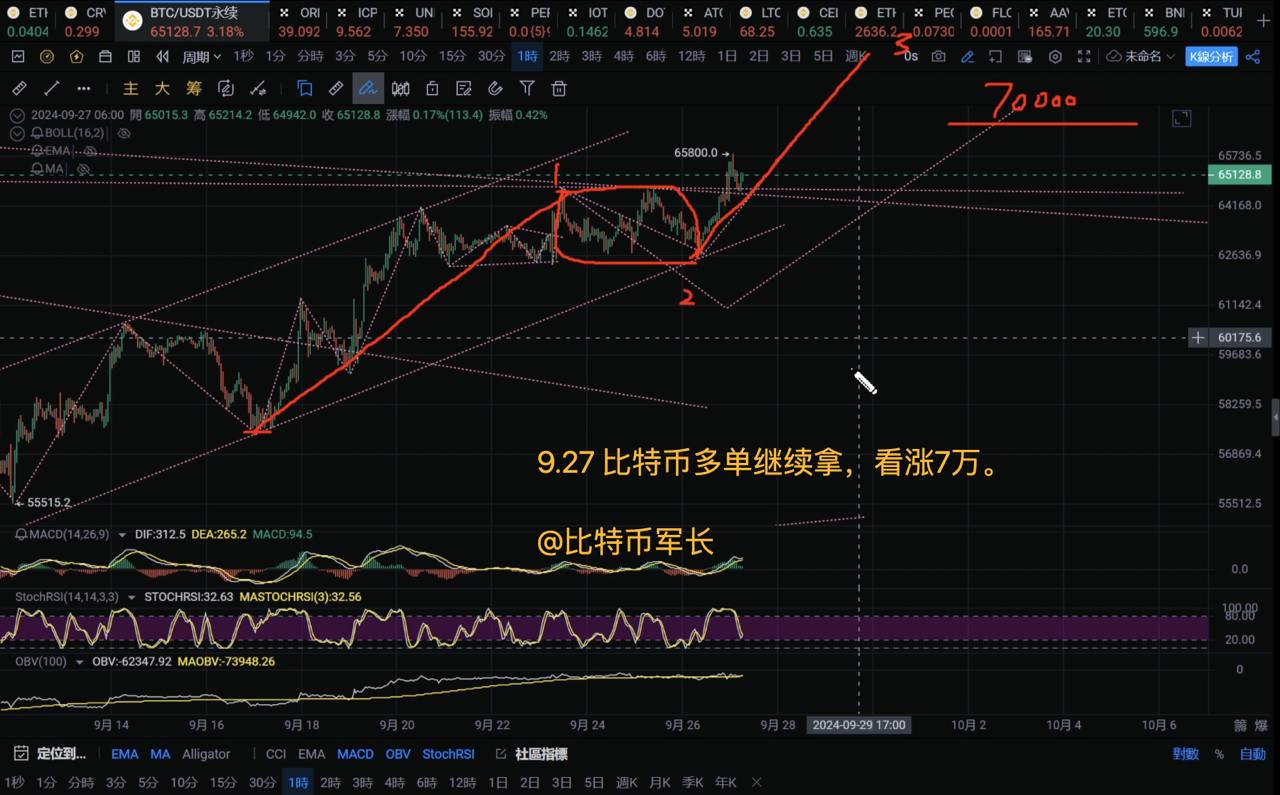1280x795 pixels.
Task: Click the magnet snap icon
Action: coord(495,89)
